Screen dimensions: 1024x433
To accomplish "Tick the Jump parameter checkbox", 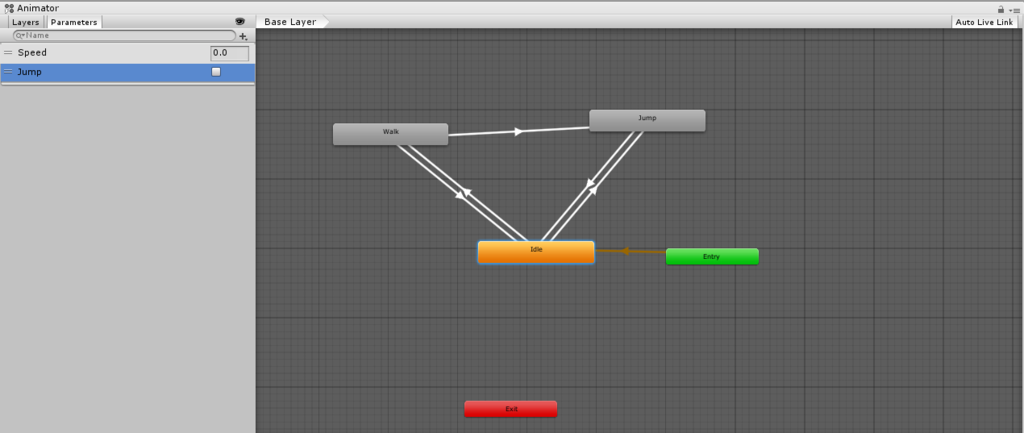I will point(216,72).
